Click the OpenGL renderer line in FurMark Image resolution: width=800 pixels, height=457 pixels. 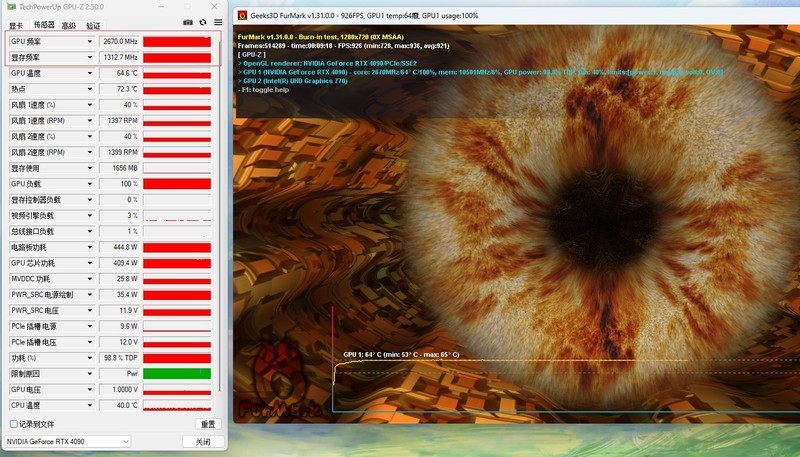328,63
